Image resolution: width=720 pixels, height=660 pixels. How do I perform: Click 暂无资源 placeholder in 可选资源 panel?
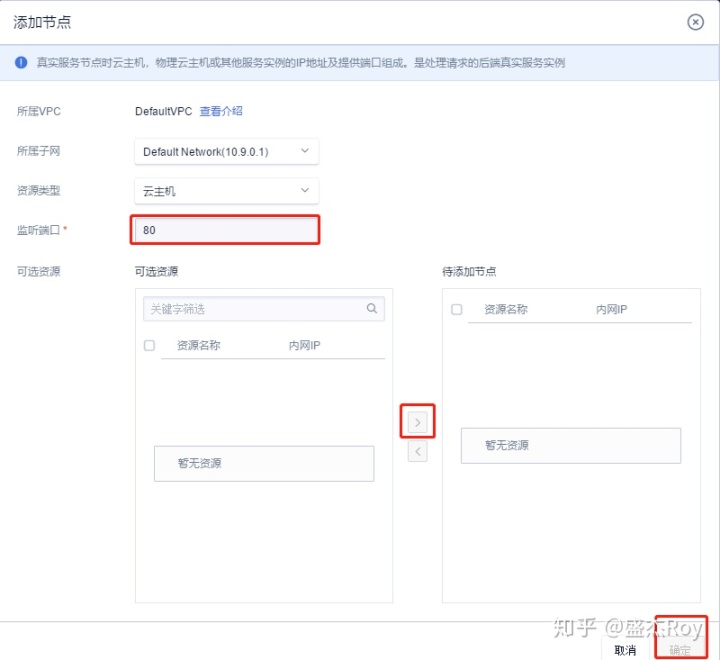coord(264,463)
